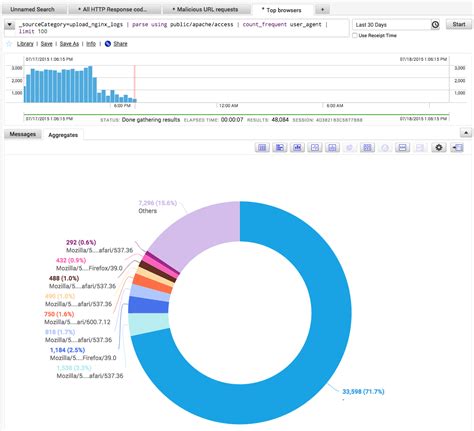Open the Malicious URL requests tab
This screenshot has height=431, width=474.
(207, 9)
